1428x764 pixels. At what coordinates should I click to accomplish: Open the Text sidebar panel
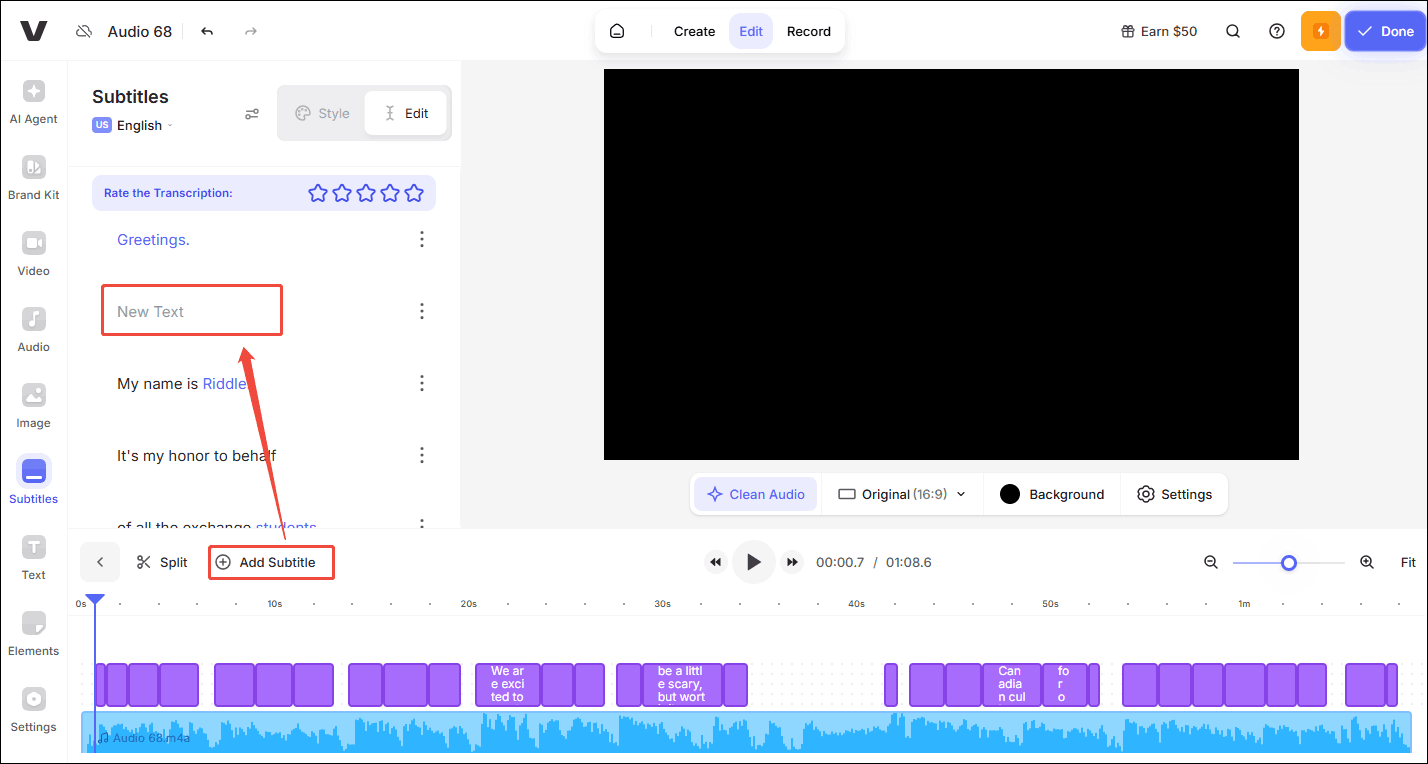coord(34,558)
